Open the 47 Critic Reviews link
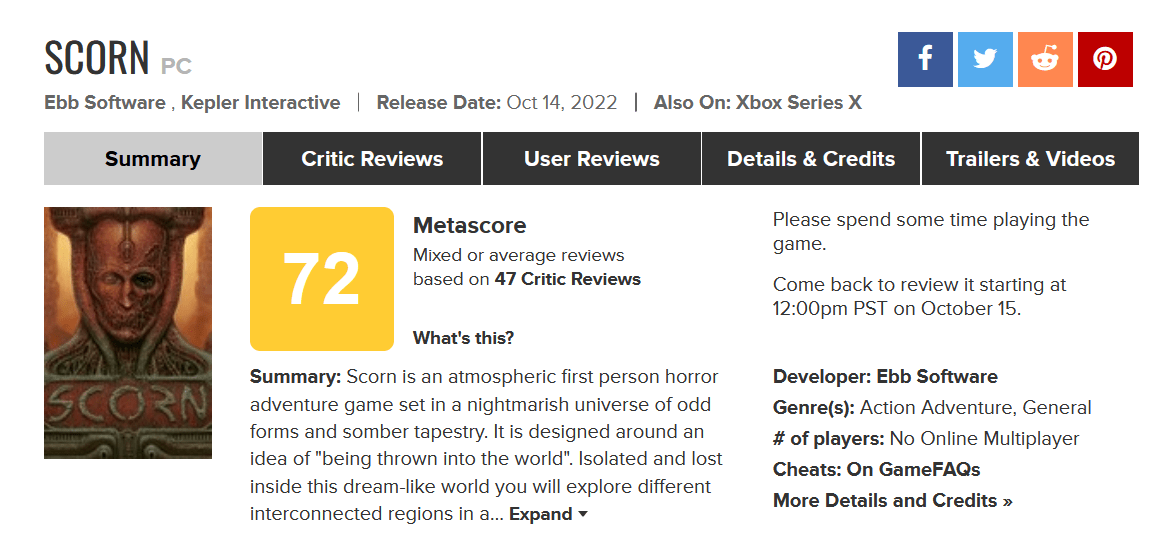 click(567, 279)
